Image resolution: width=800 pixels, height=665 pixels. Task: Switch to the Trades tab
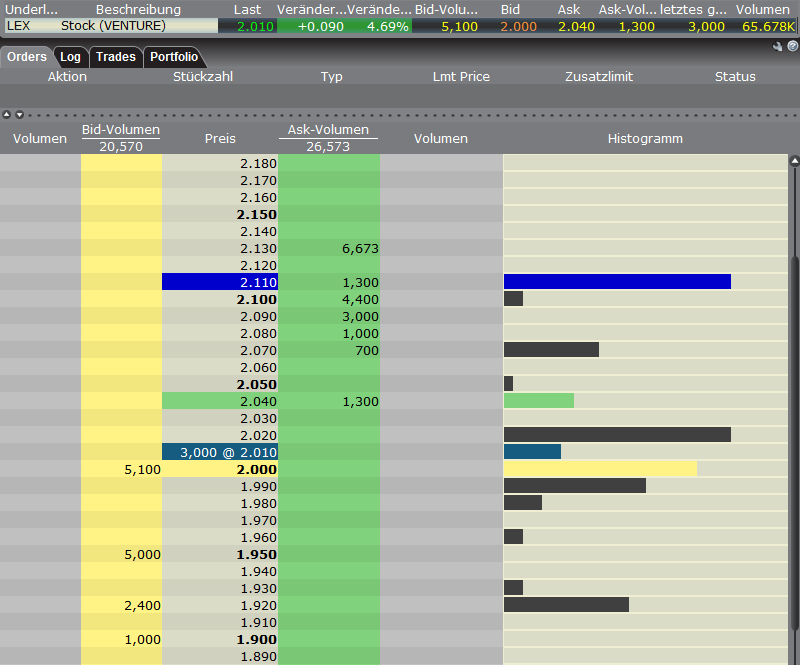click(116, 57)
